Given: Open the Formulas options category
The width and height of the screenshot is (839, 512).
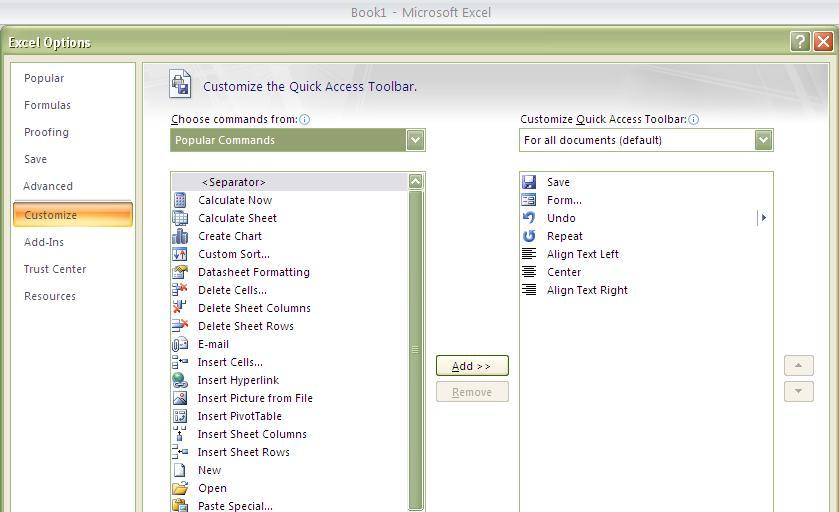Looking at the screenshot, I should pyautogui.click(x=47, y=105).
